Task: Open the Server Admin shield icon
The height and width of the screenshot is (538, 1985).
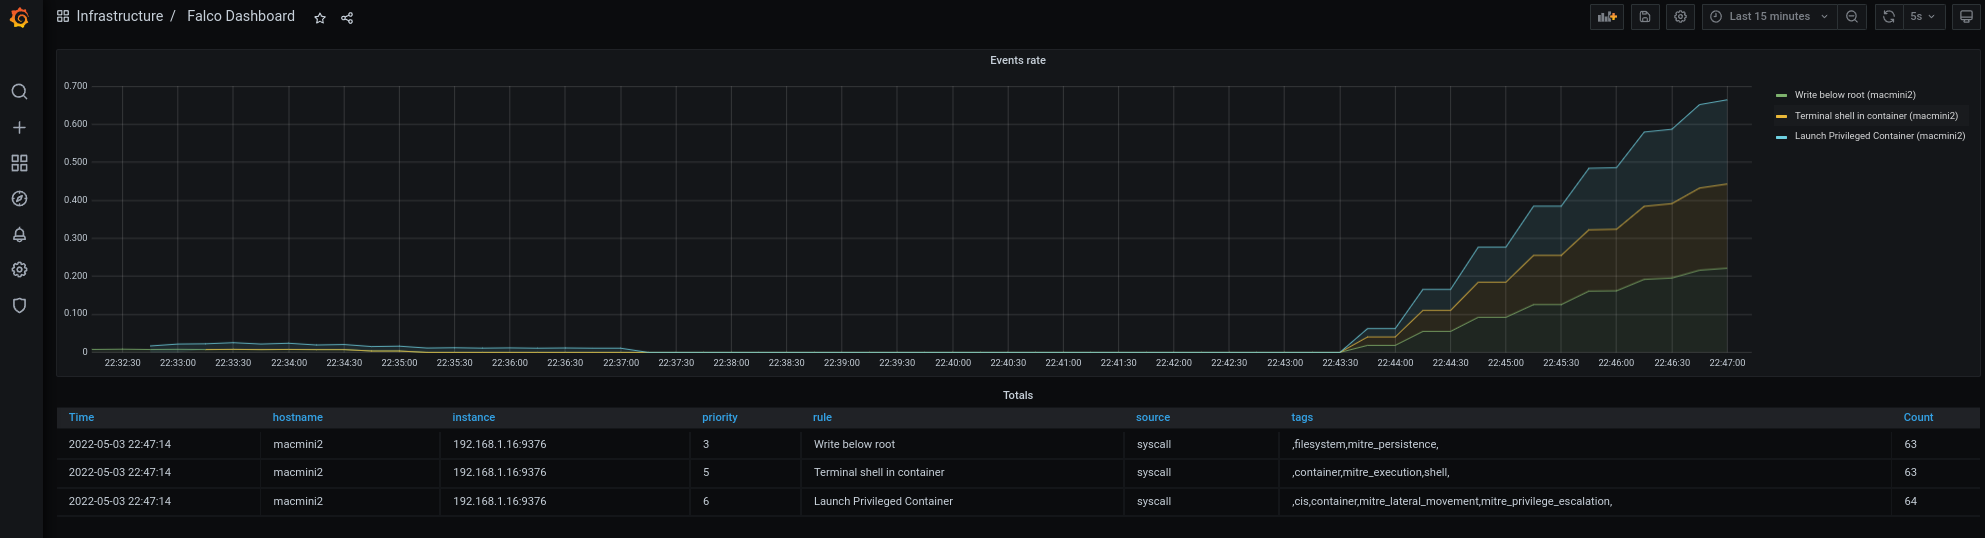Action: [x=19, y=306]
